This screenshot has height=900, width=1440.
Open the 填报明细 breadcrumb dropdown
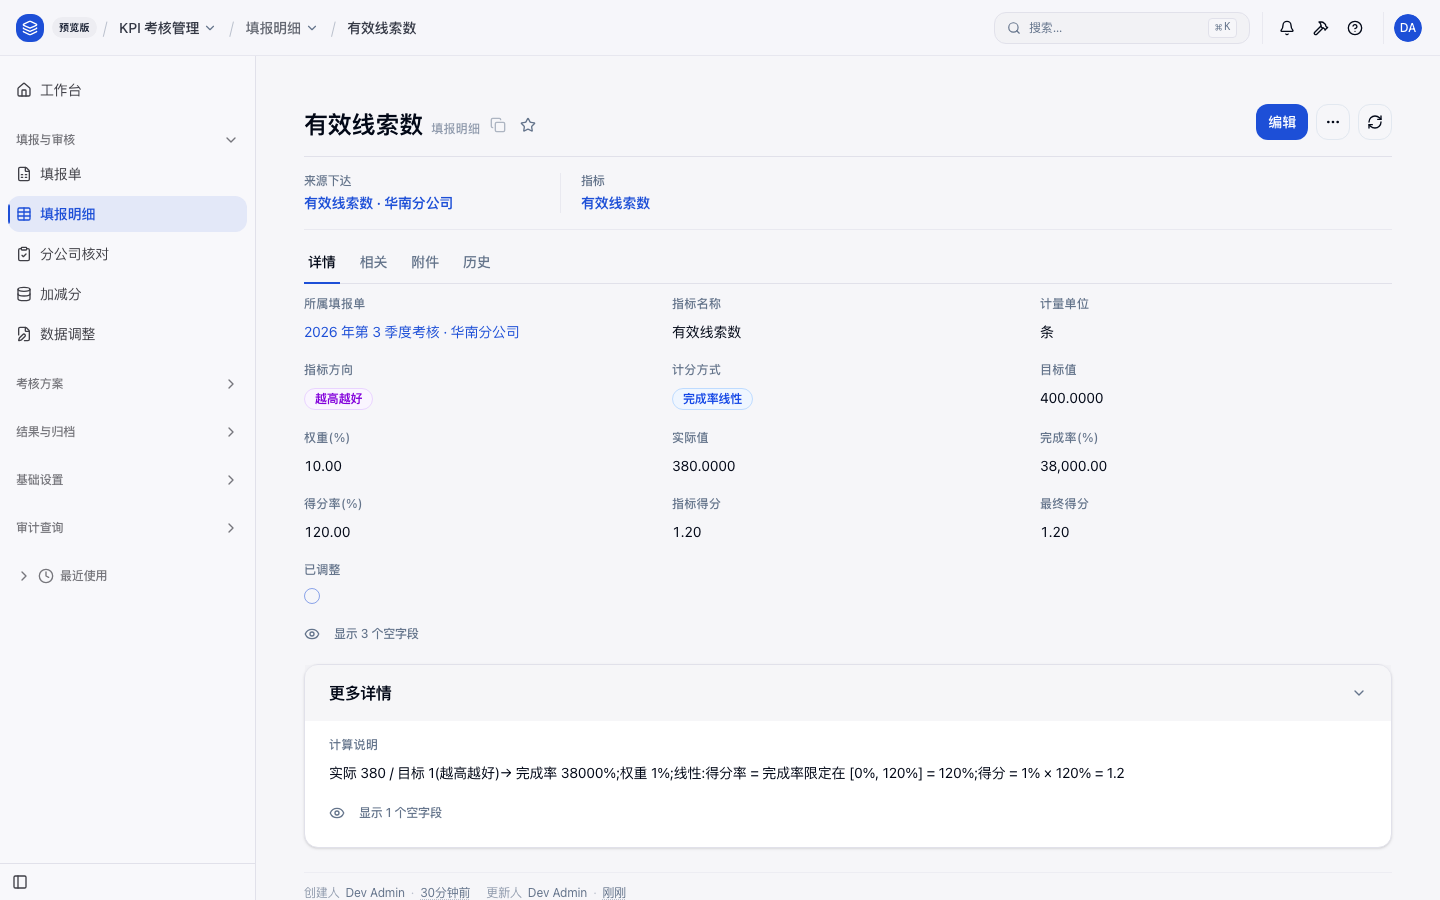tap(281, 28)
